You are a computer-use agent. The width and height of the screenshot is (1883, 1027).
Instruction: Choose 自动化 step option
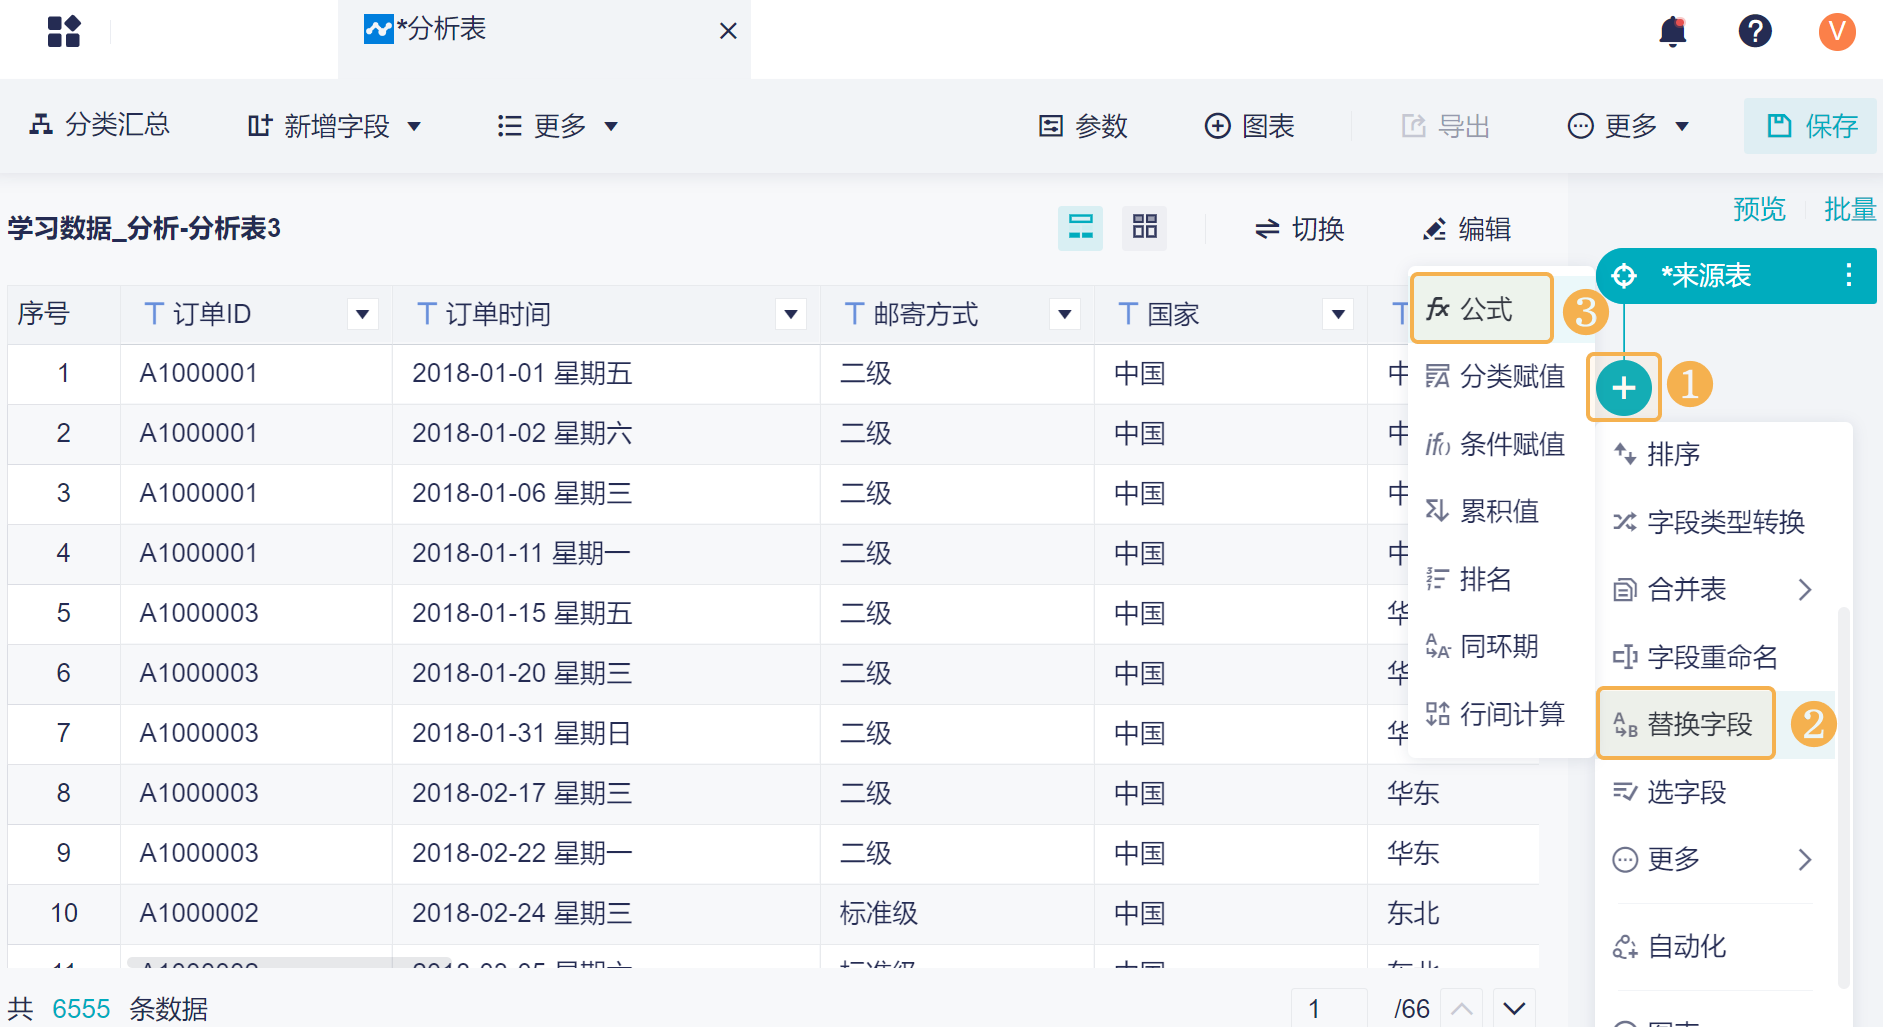pos(1715,946)
